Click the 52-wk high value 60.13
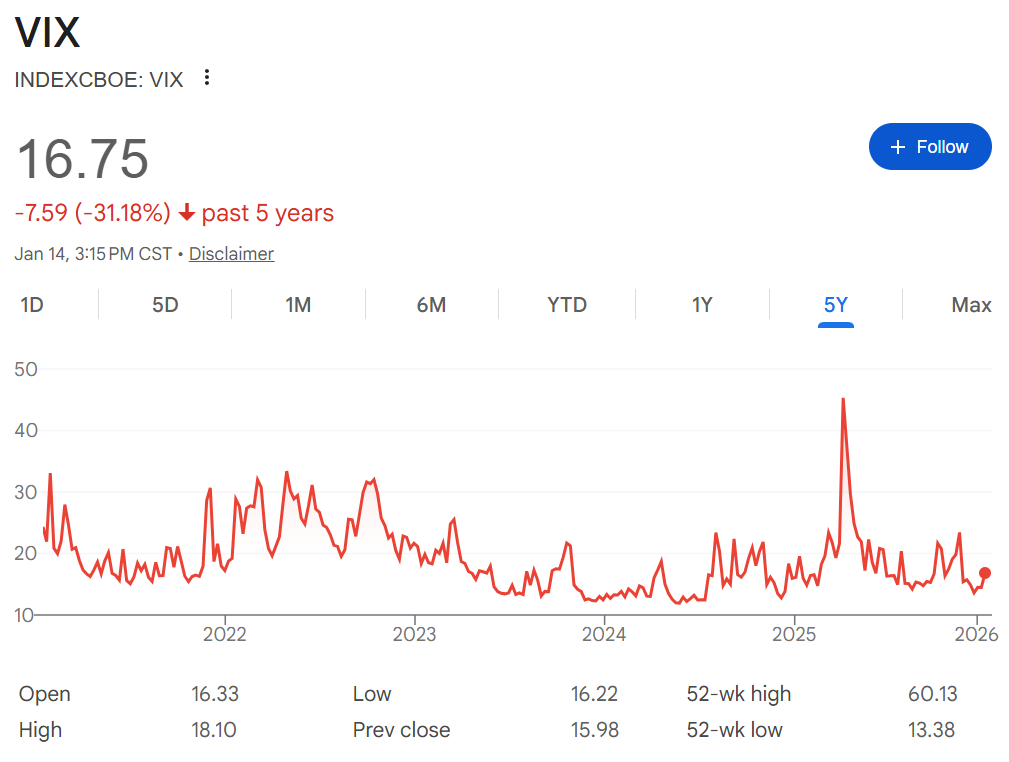This screenshot has width=1009, height=762. (x=929, y=694)
